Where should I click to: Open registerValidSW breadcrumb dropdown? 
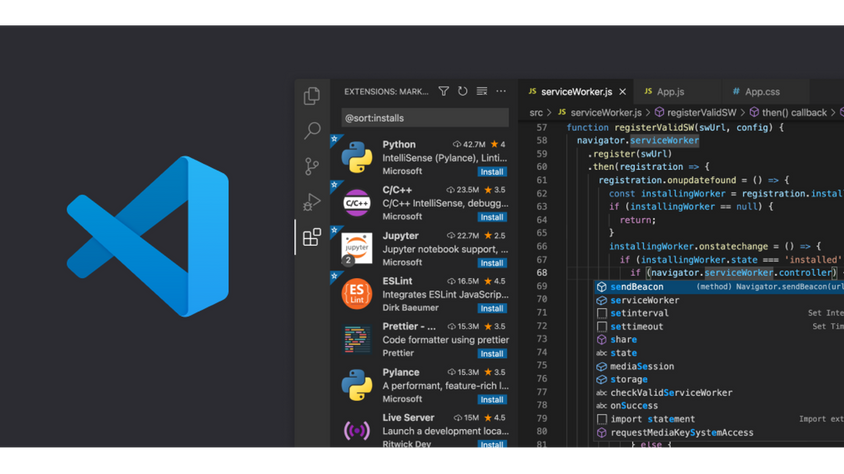pos(695,112)
